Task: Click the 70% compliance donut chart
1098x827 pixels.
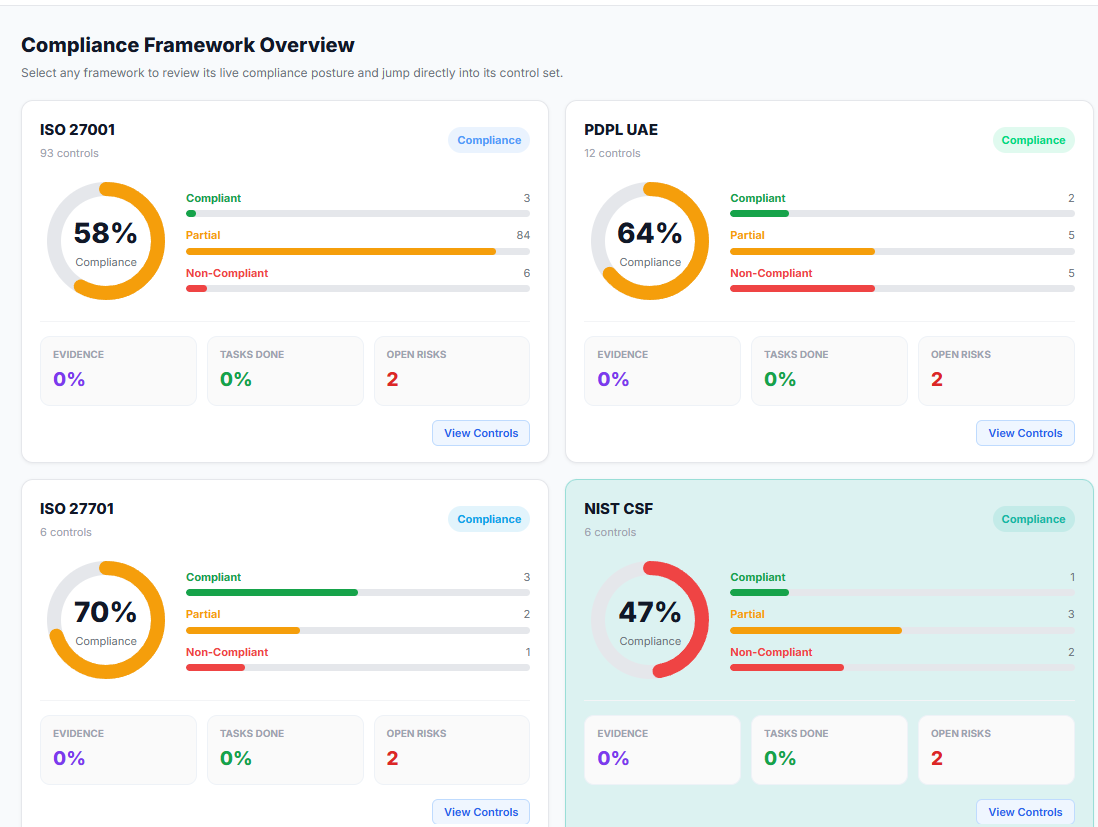Action: tap(106, 620)
